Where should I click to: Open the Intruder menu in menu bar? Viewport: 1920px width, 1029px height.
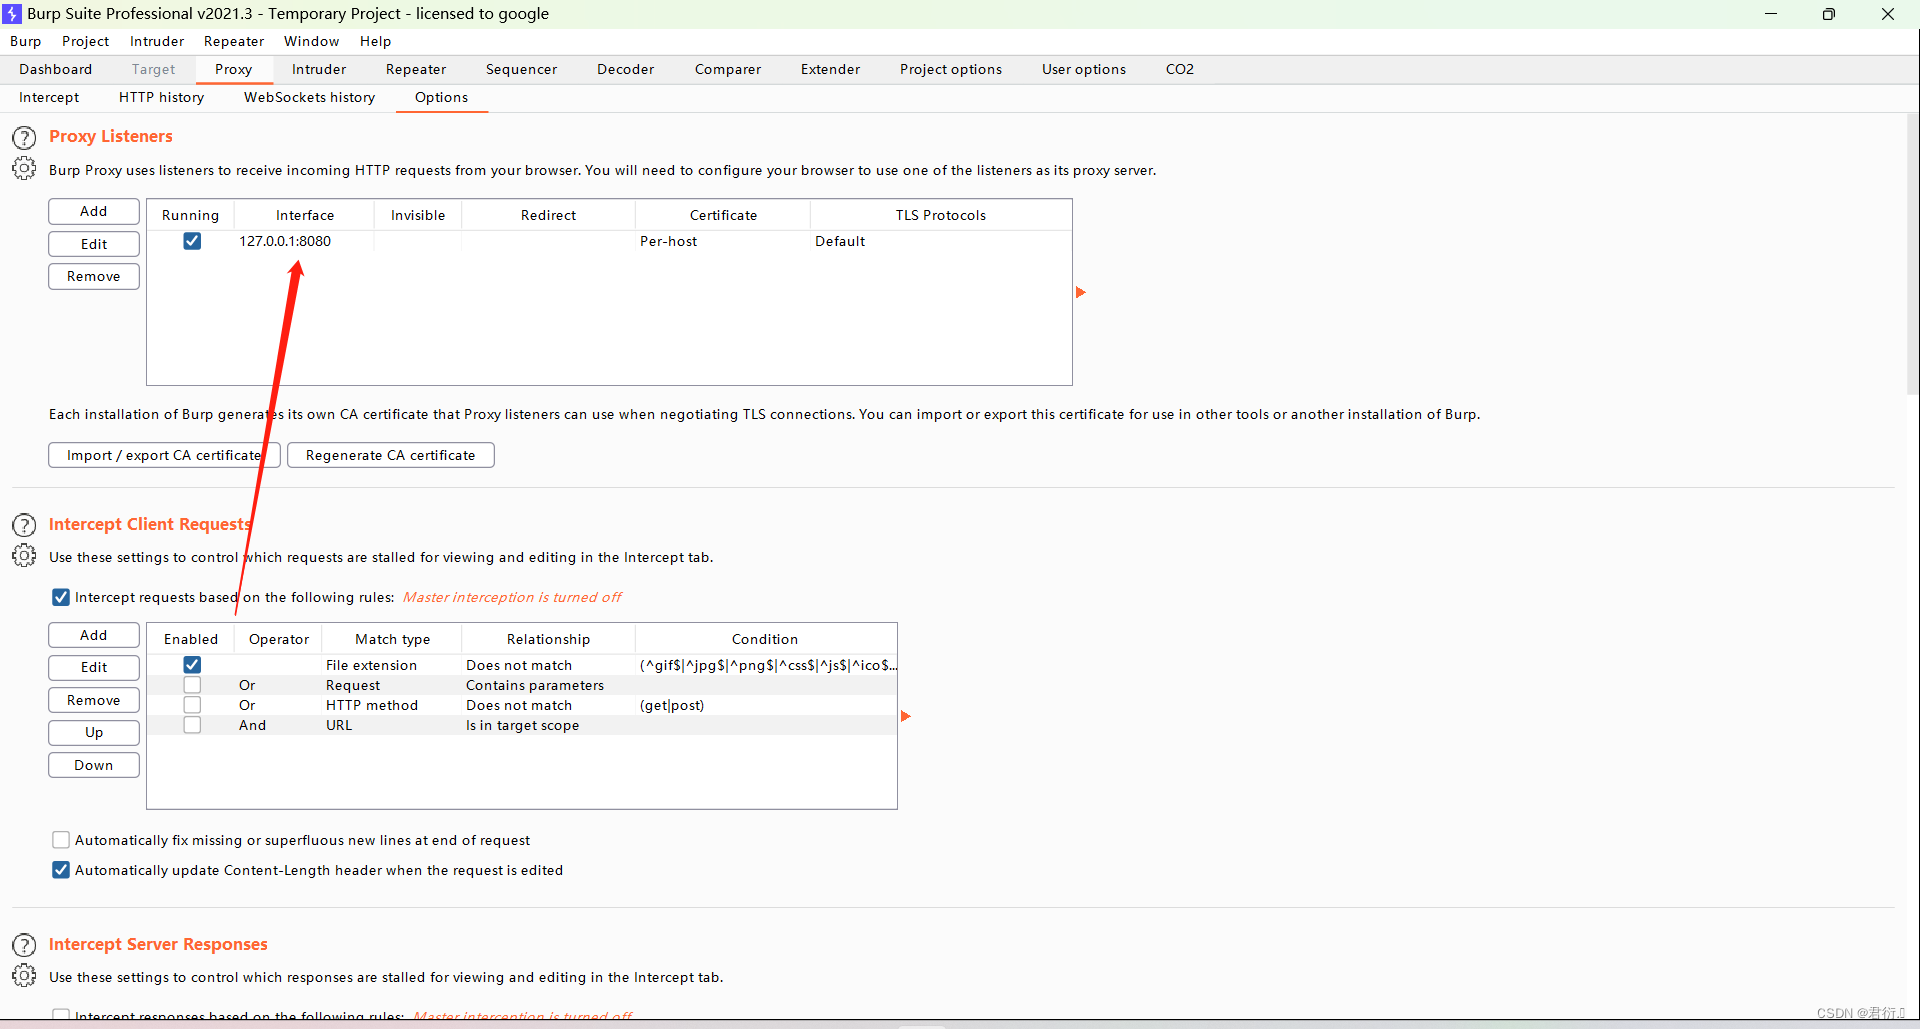157,41
